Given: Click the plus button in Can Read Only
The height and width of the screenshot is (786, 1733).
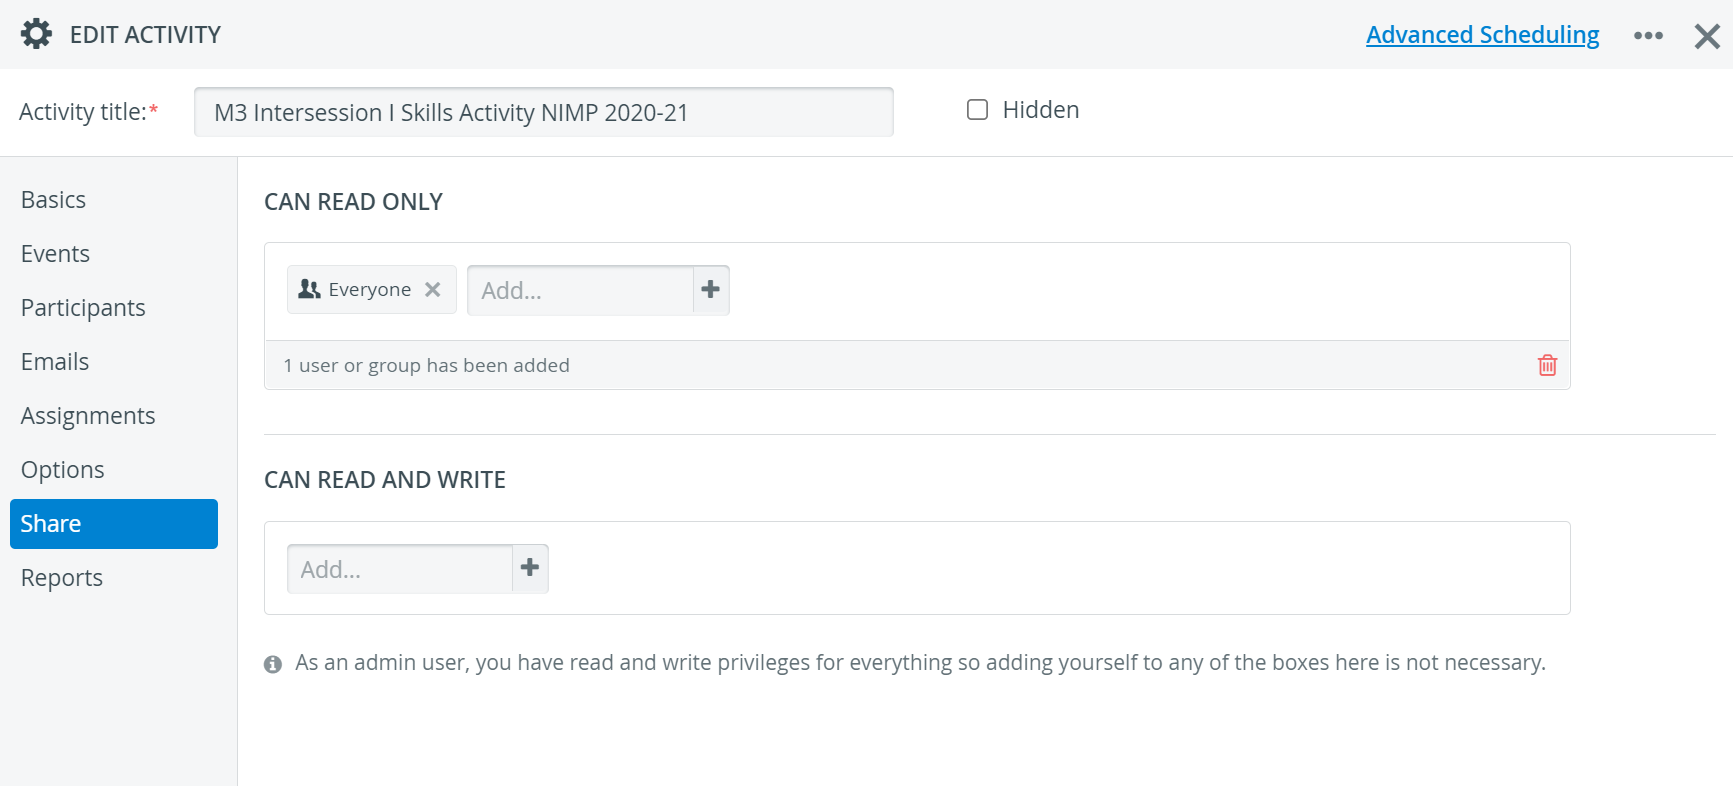Looking at the screenshot, I should 711,290.
